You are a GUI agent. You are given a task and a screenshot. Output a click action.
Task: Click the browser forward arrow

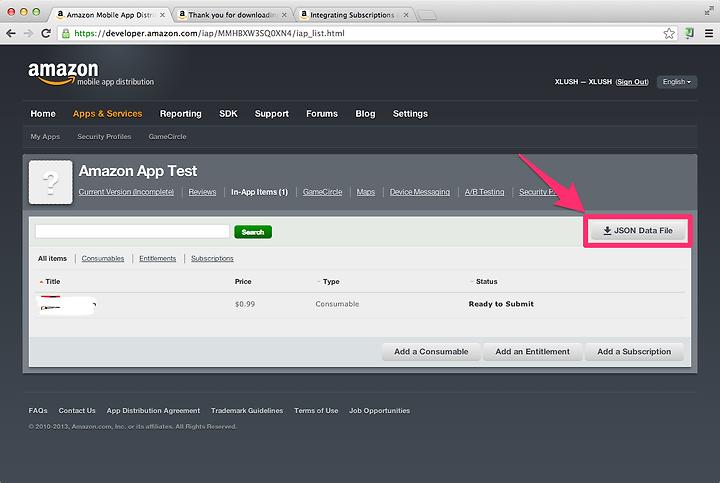(x=28, y=34)
